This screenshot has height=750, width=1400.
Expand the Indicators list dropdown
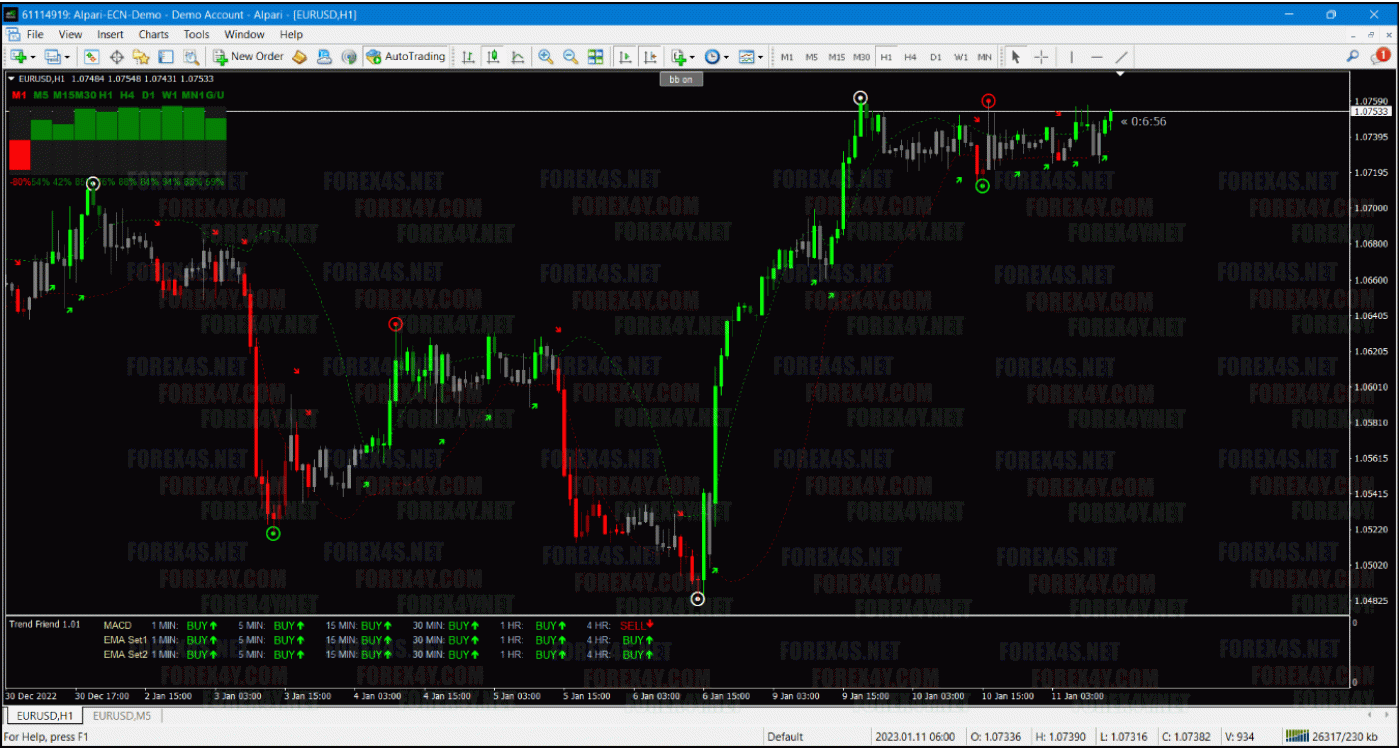pyautogui.click(x=692, y=57)
